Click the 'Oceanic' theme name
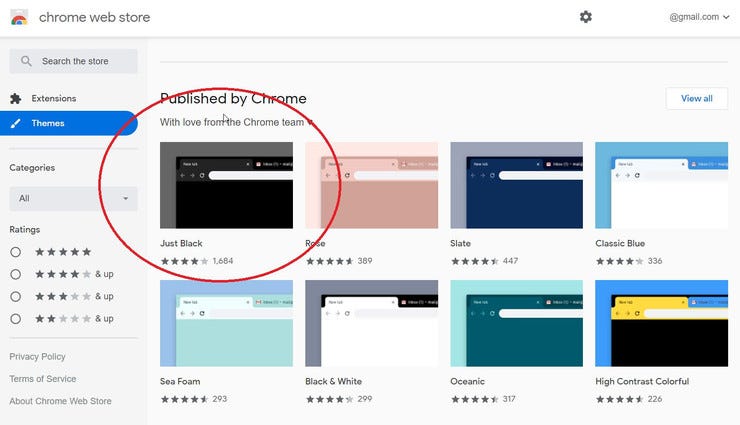 [467, 381]
